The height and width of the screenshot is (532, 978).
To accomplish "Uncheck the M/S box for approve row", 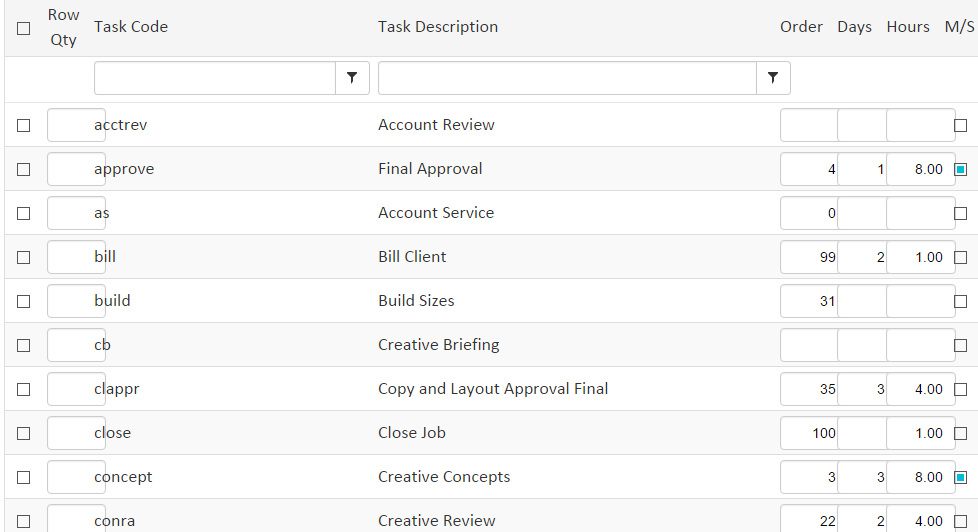I will coord(961,169).
